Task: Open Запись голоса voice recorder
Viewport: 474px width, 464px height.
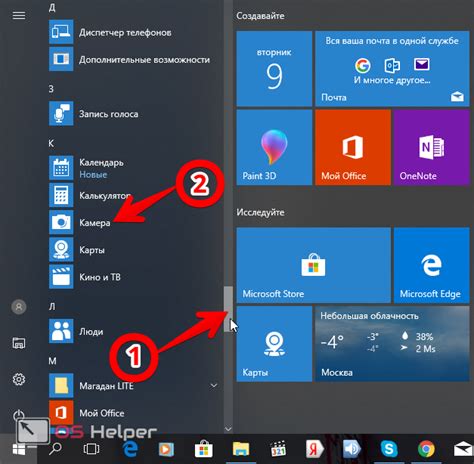Action: [x=133, y=114]
